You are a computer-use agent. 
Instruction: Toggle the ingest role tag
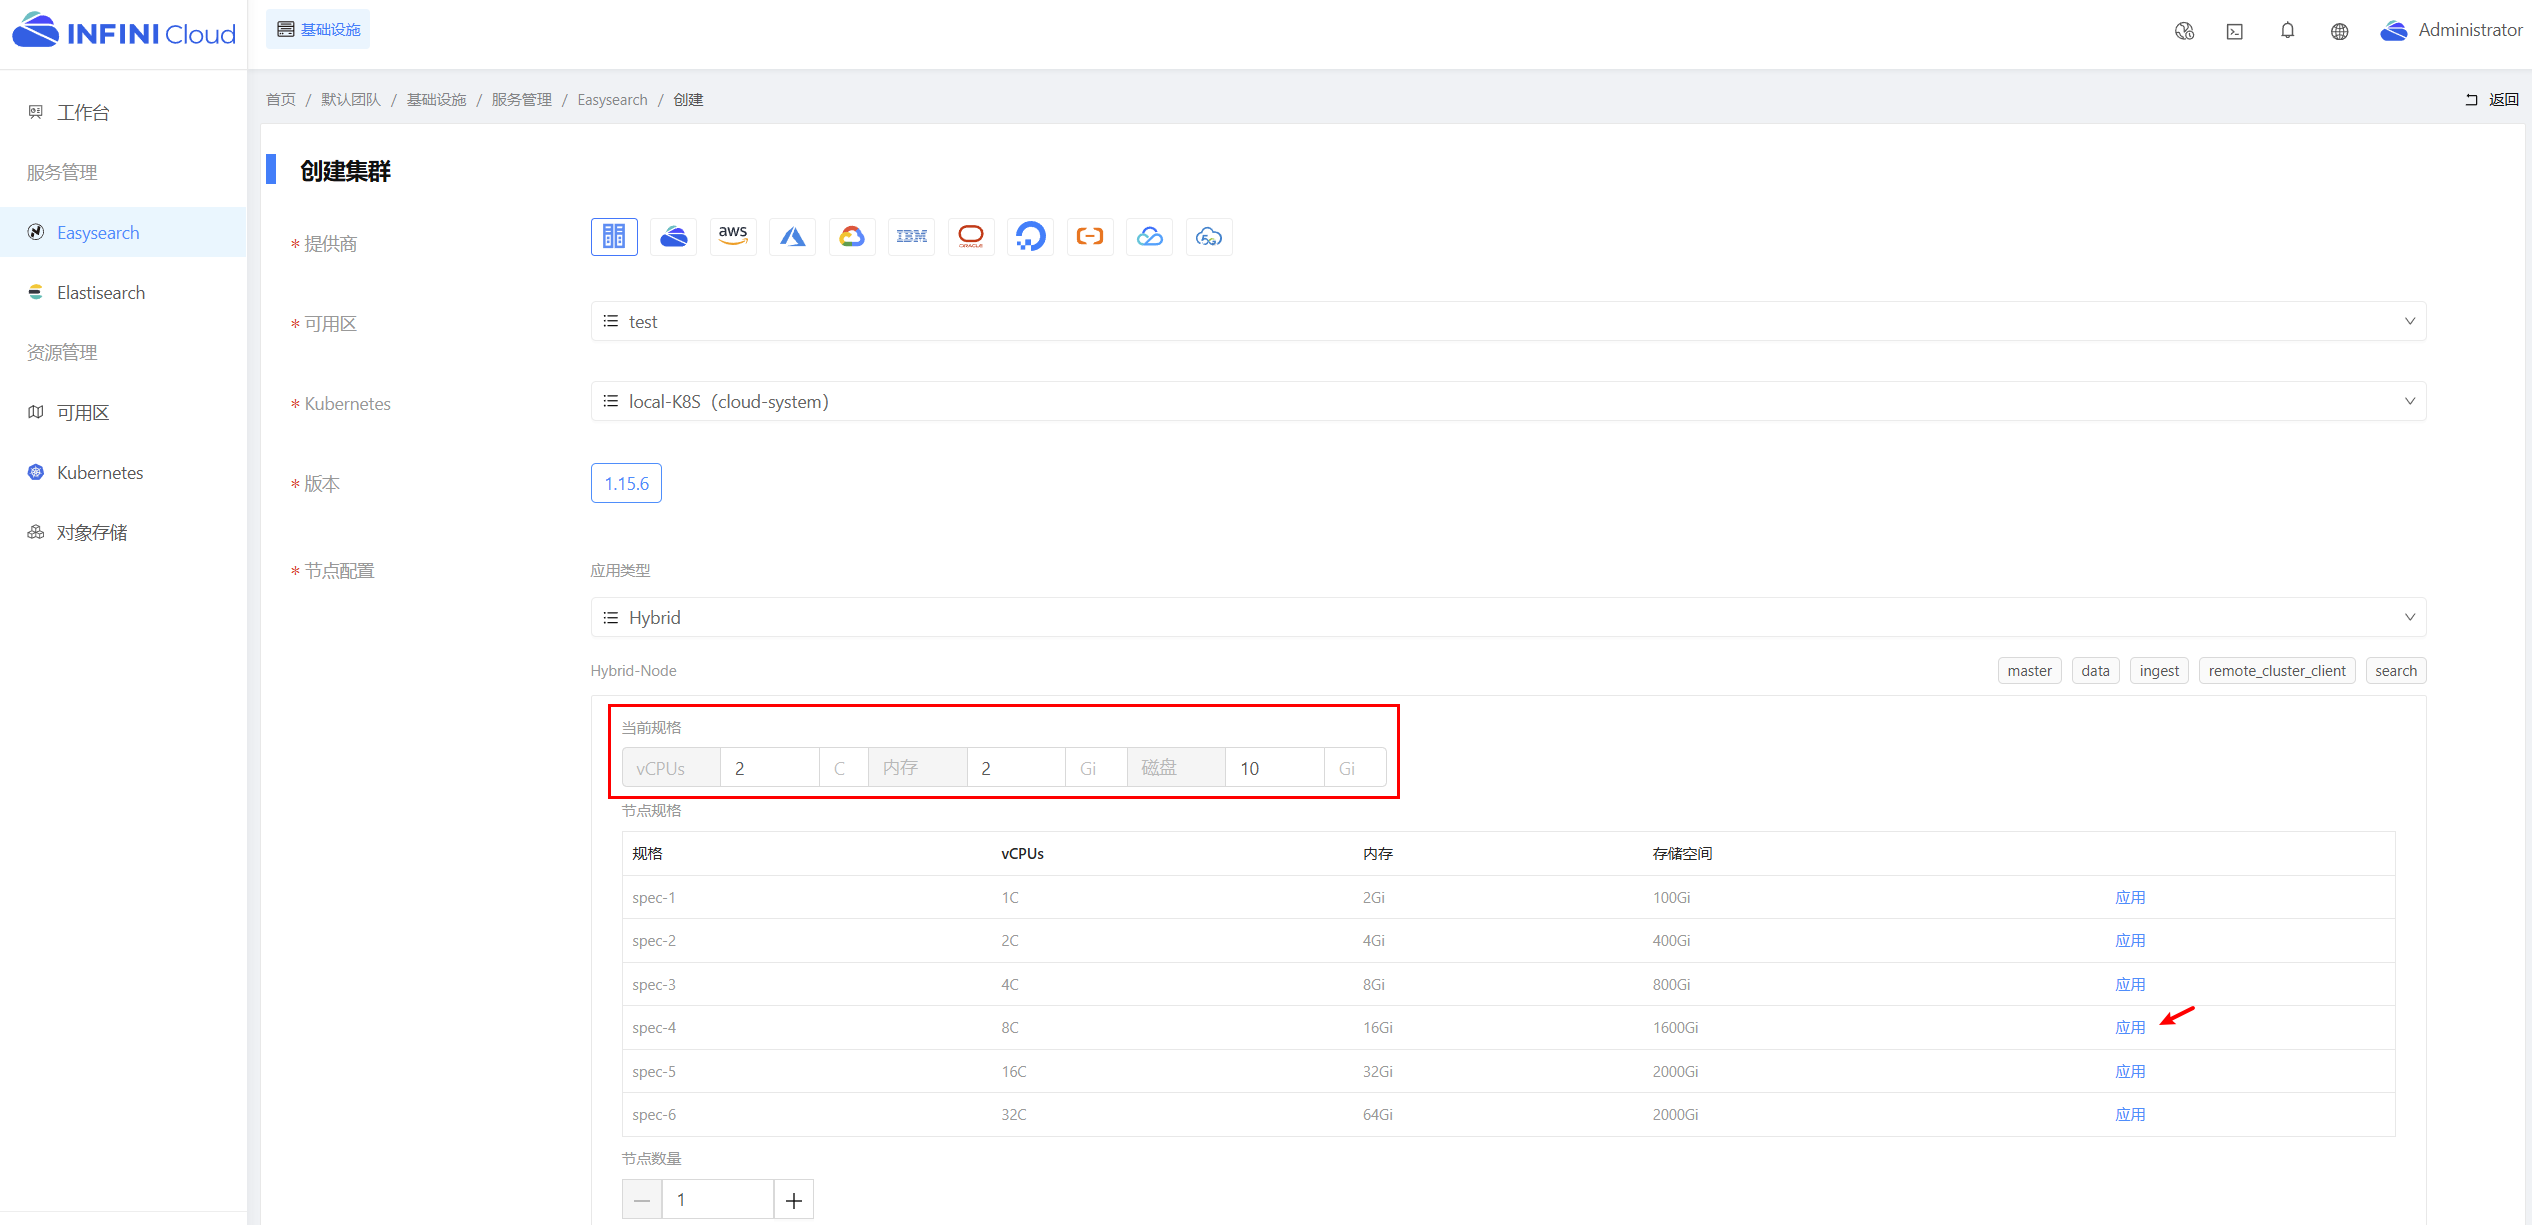[x=2159, y=671]
